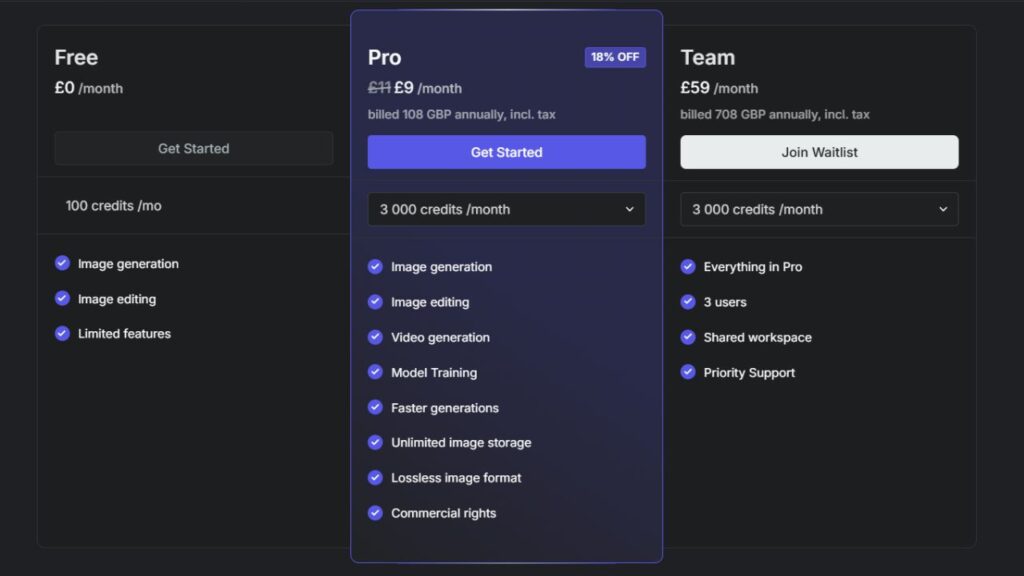This screenshot has width=1024, height=576.
Task: Click the Everything in Pro feature text
Action: (x=752, y=266)
